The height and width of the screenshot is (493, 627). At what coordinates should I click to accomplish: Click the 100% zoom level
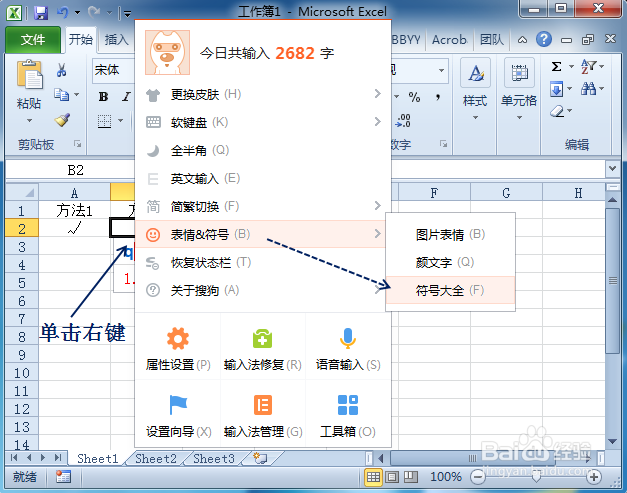[x=446, y=477]
